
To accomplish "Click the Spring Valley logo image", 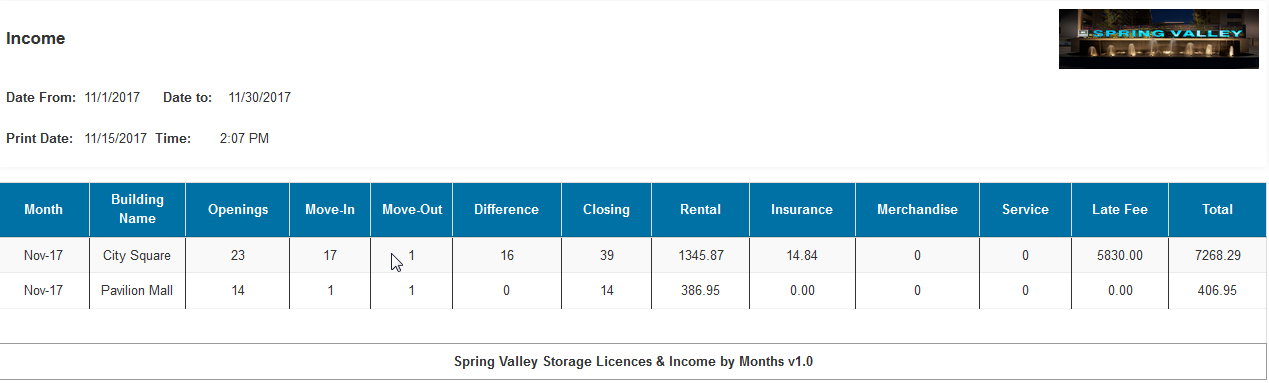I will click(x=1158, y=38).
